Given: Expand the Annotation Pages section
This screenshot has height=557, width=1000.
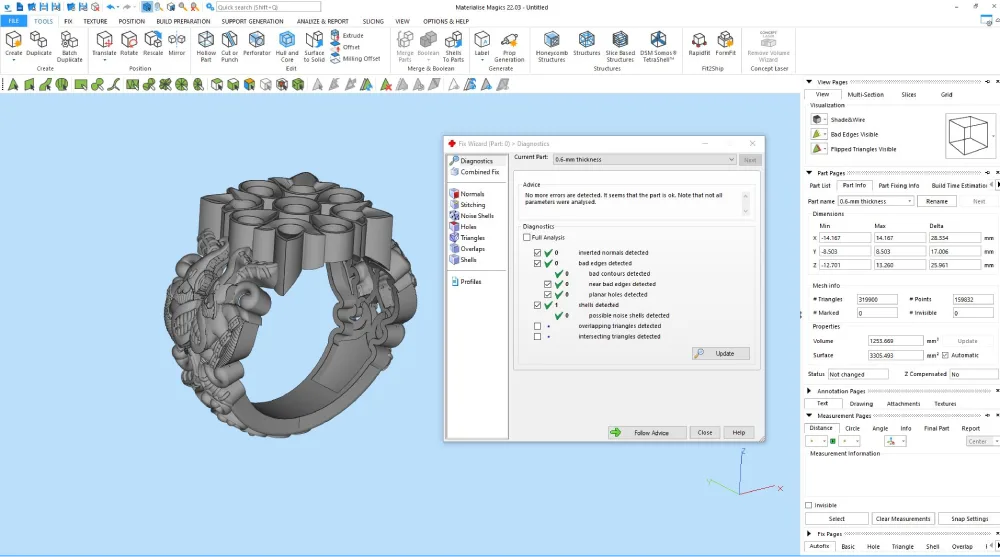Looking at the screenshot, I should coord(809,391).
